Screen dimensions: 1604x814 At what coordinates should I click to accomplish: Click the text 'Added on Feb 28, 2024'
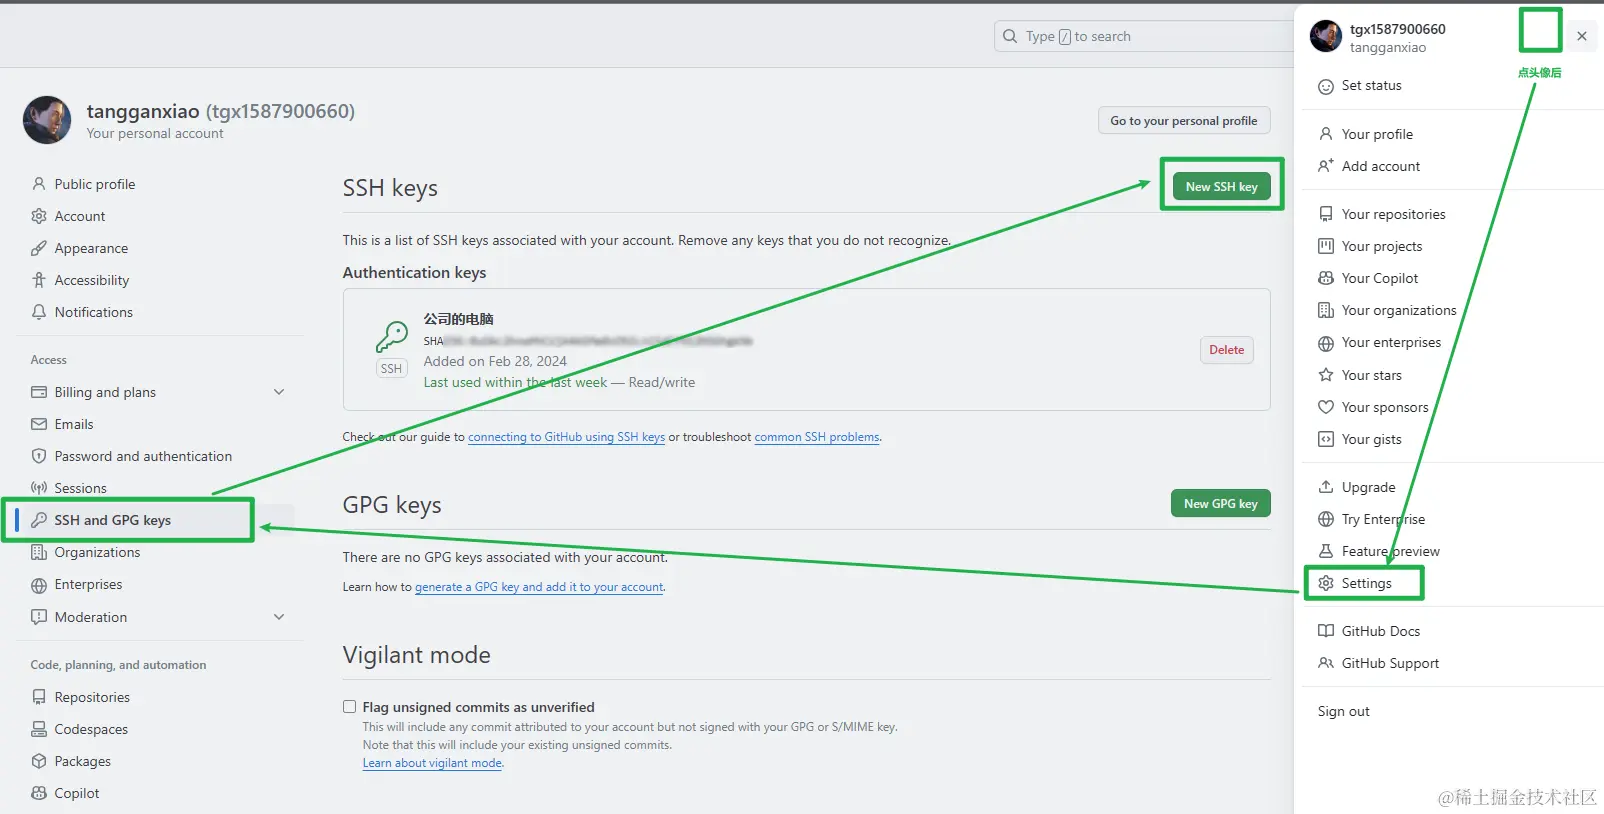495,361
